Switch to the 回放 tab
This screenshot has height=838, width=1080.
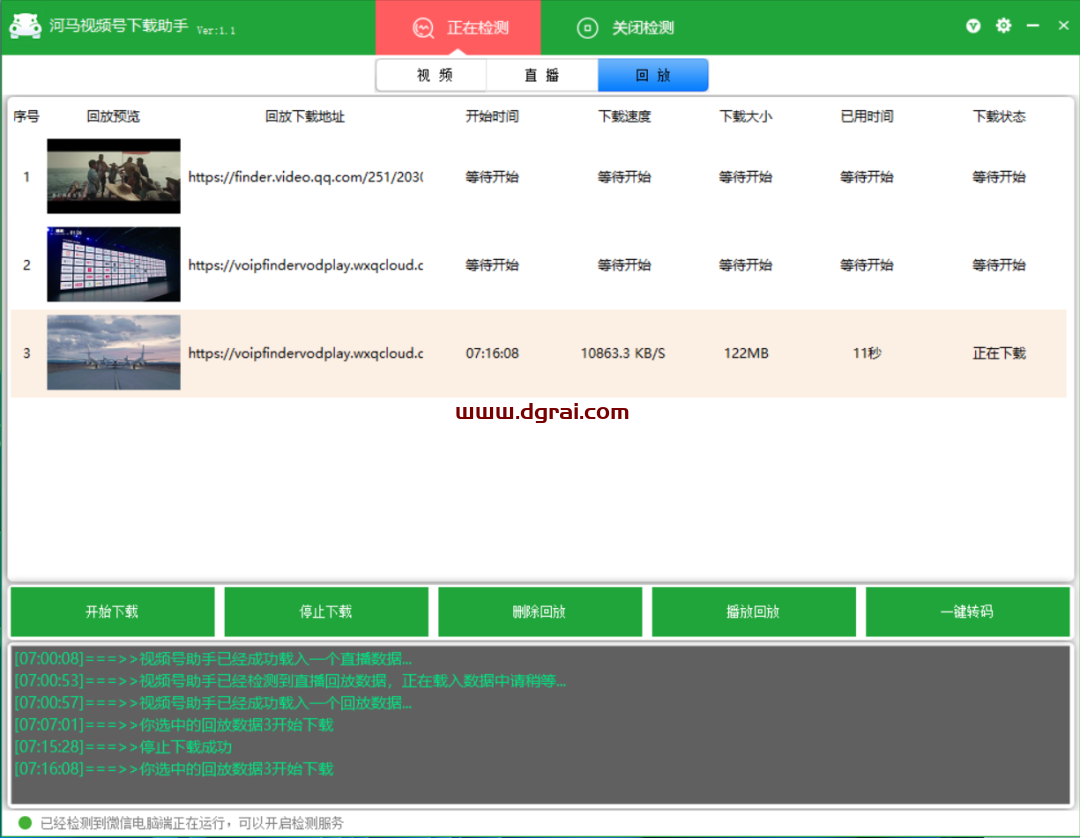point(653,75)
